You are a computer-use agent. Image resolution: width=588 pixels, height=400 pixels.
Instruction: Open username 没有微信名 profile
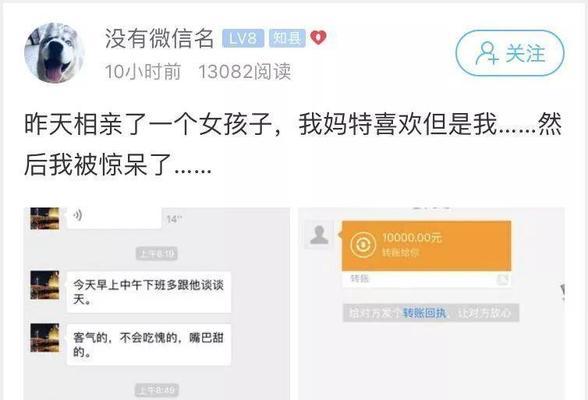click(x=159, y=38)
